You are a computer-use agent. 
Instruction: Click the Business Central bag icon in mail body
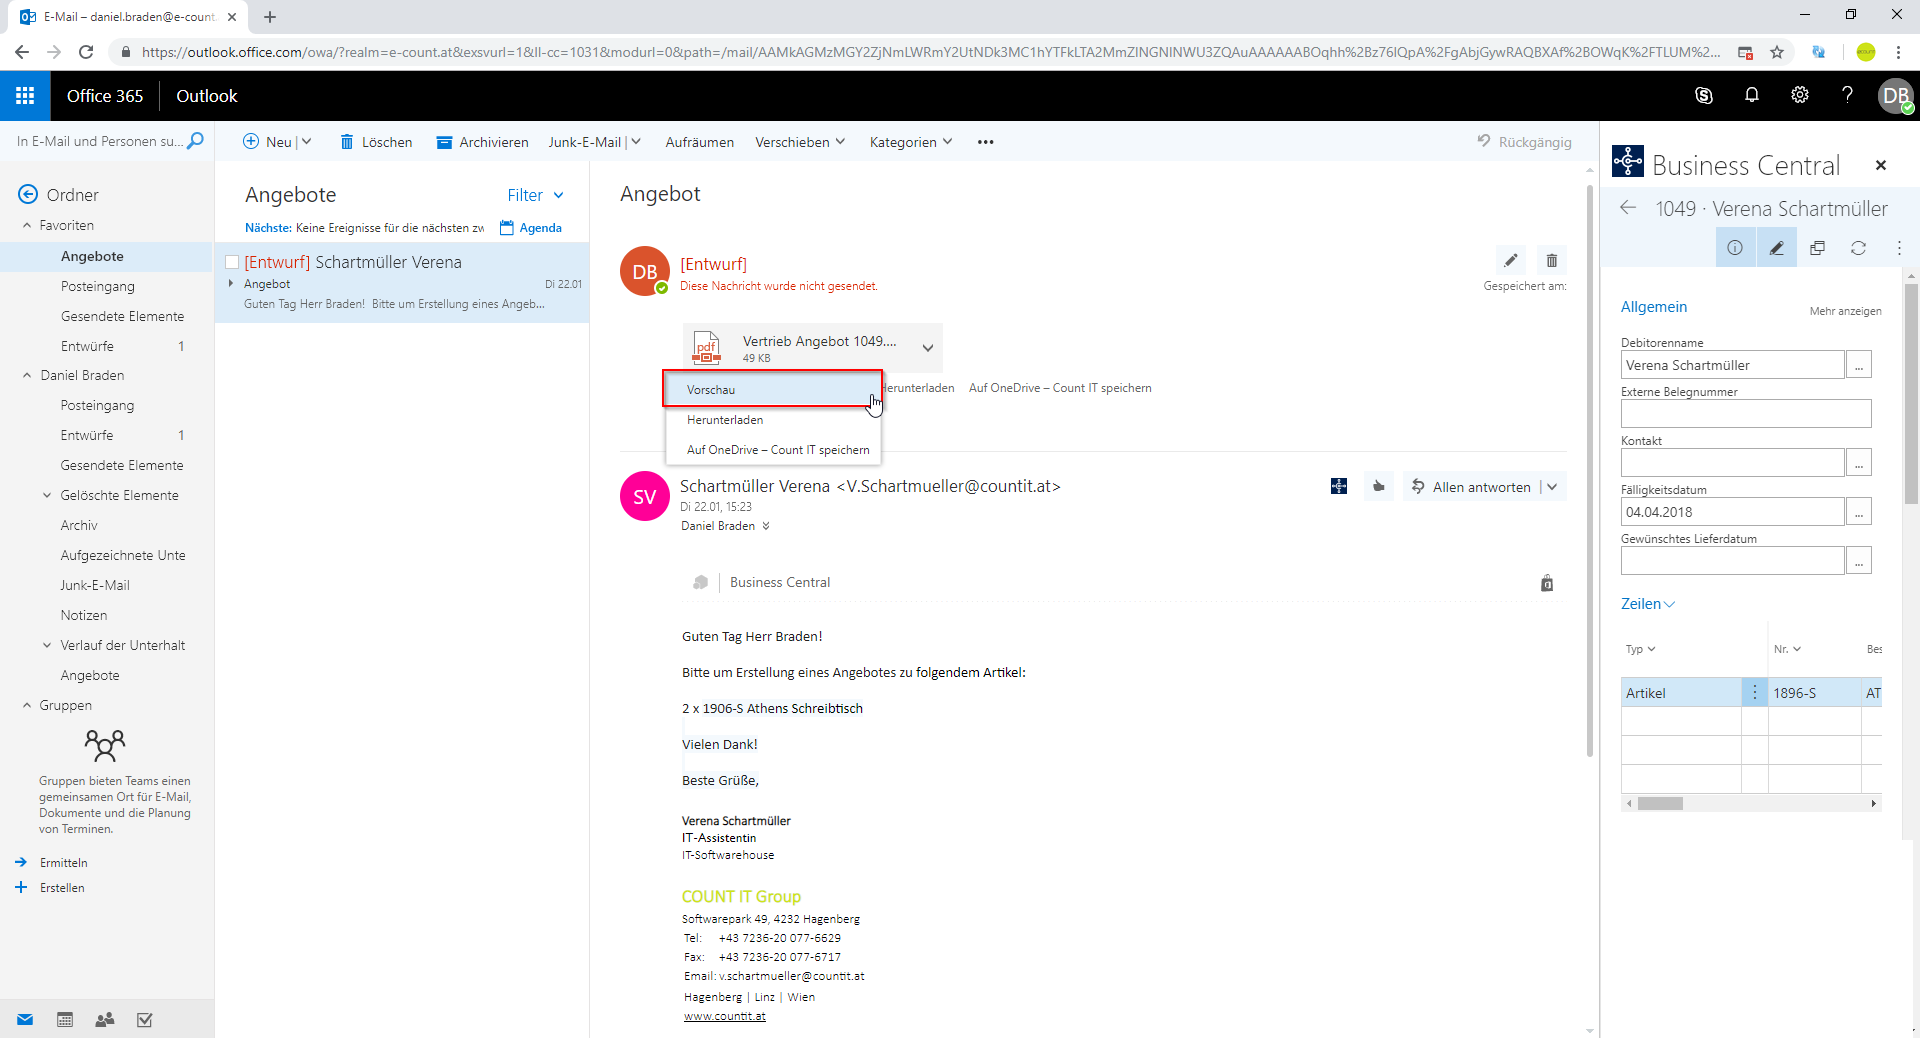(x=1547, y=583)
